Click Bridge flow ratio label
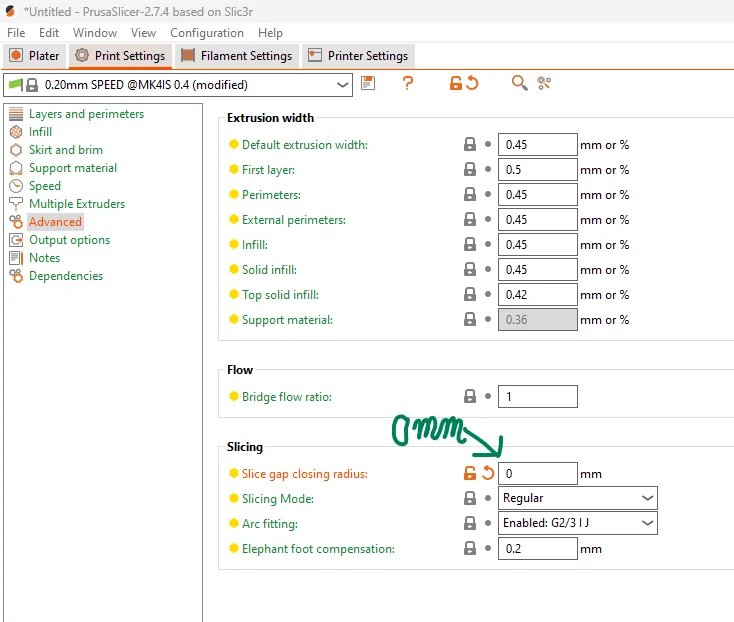The width and height of the screenshot is (734, 622). click(x=286, y=397)
